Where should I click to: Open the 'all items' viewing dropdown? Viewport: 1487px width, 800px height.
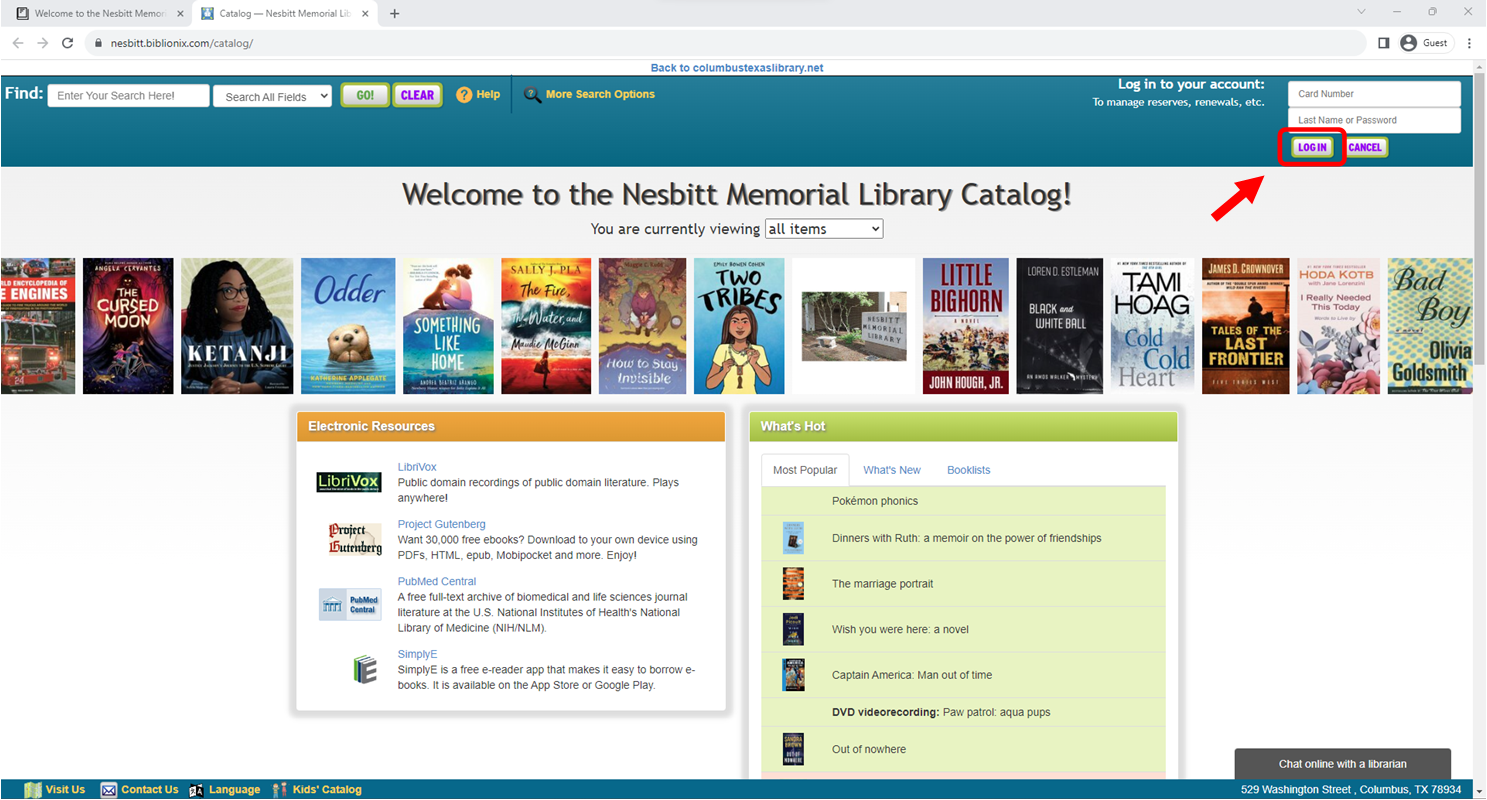[x=823, y=229]
